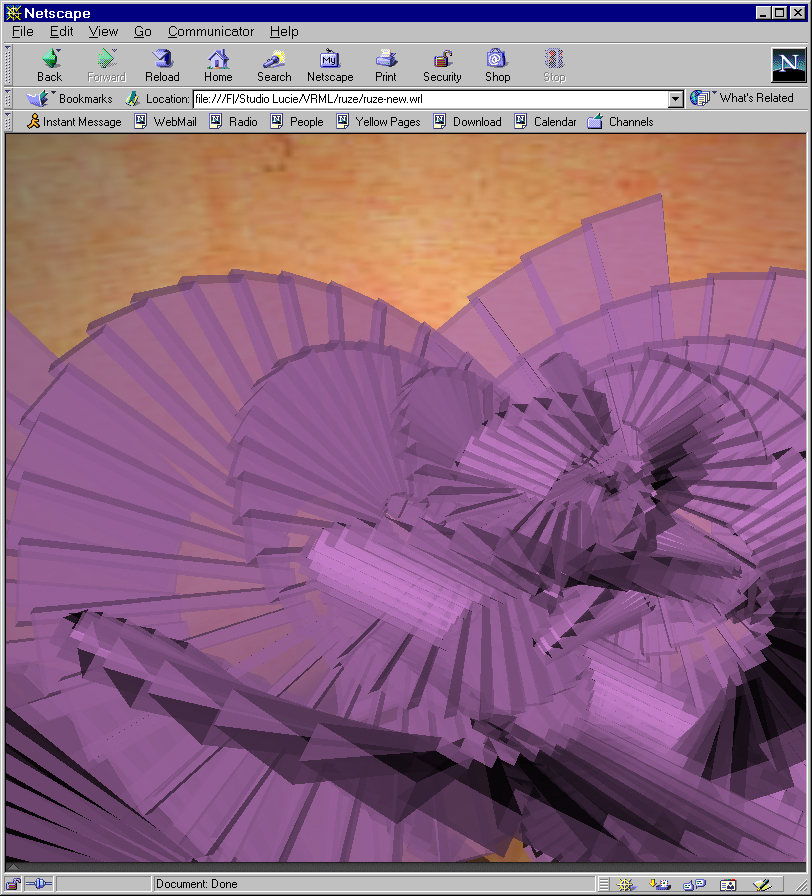Image resolution: width=812 pixels, height=896 pixels.
Task: Open the Calendar personal toolbar link
Action: 546,122
